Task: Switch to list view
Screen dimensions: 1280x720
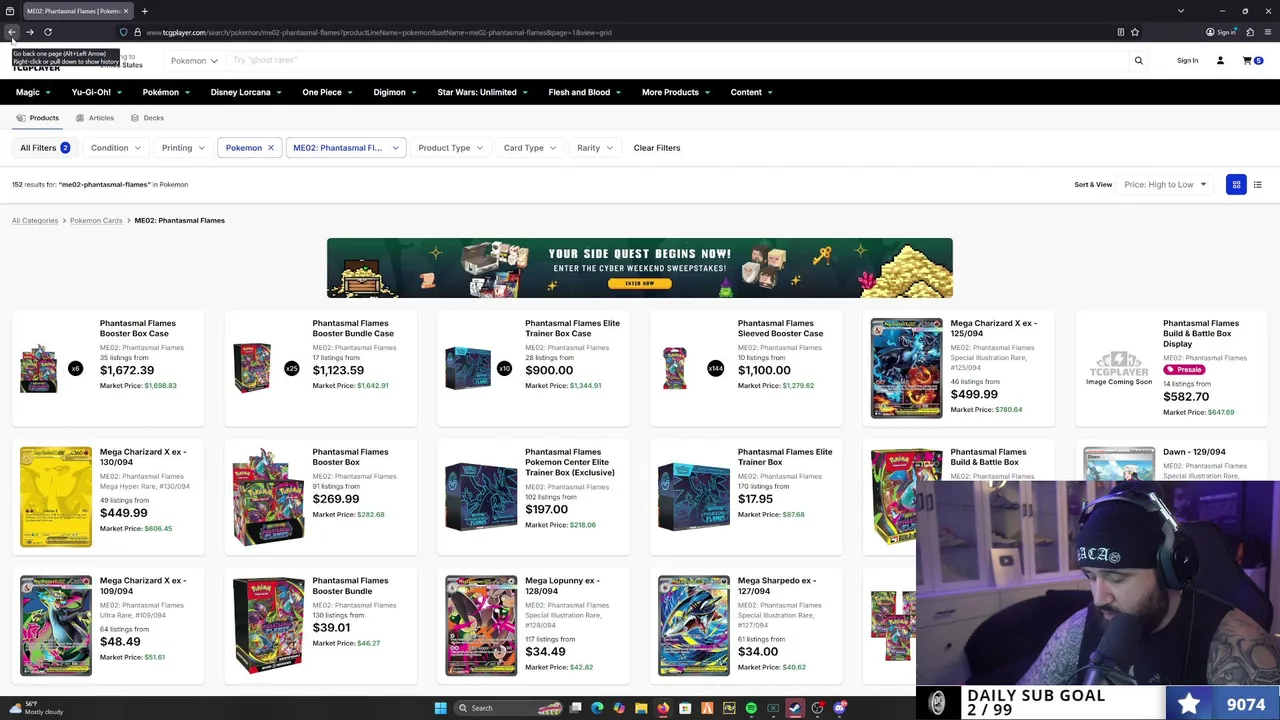Action: 1257,184
